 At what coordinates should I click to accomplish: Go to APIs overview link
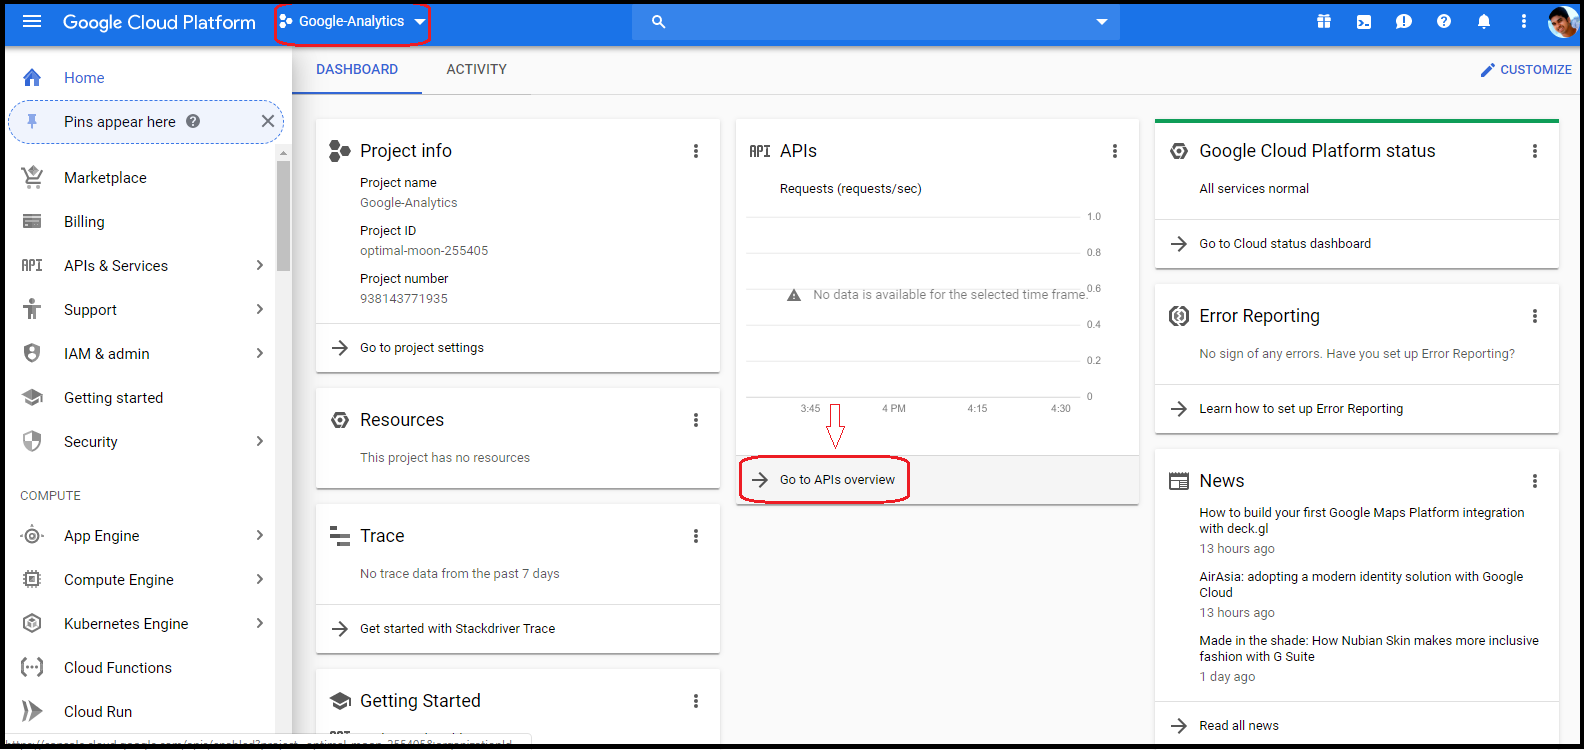coord(837,480)
